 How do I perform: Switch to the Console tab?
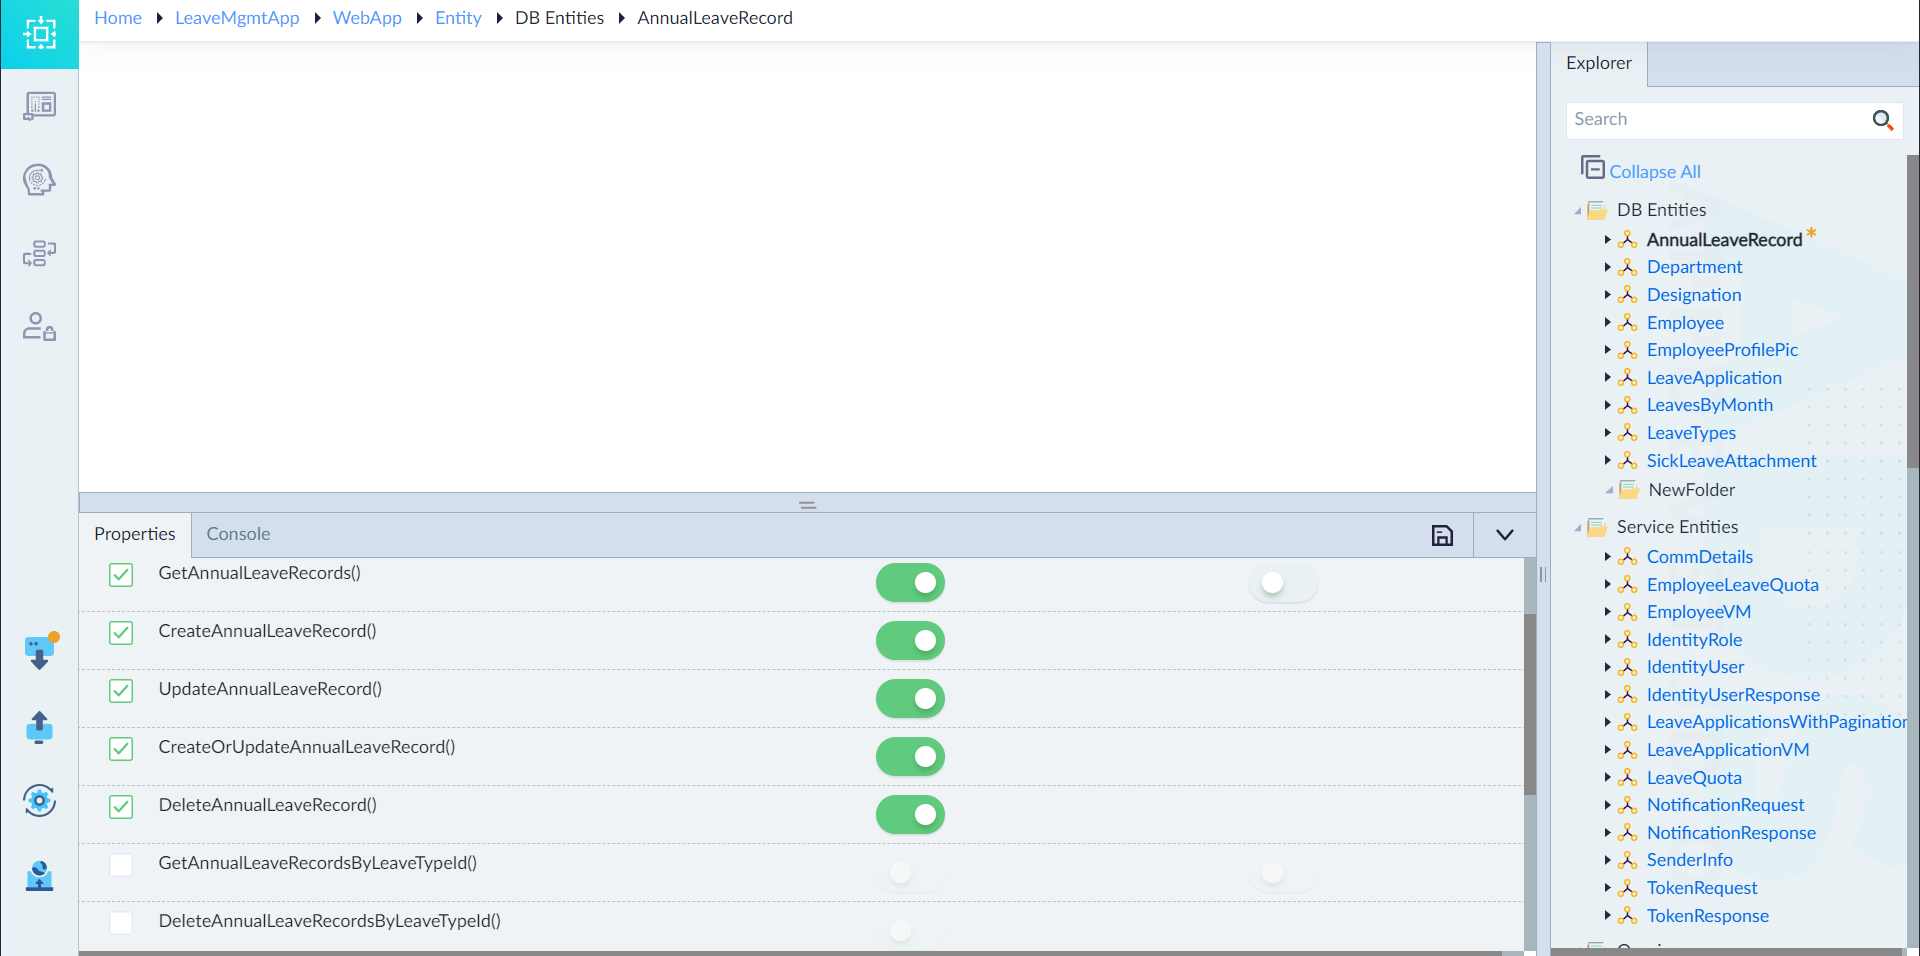(x=238, y=534)
